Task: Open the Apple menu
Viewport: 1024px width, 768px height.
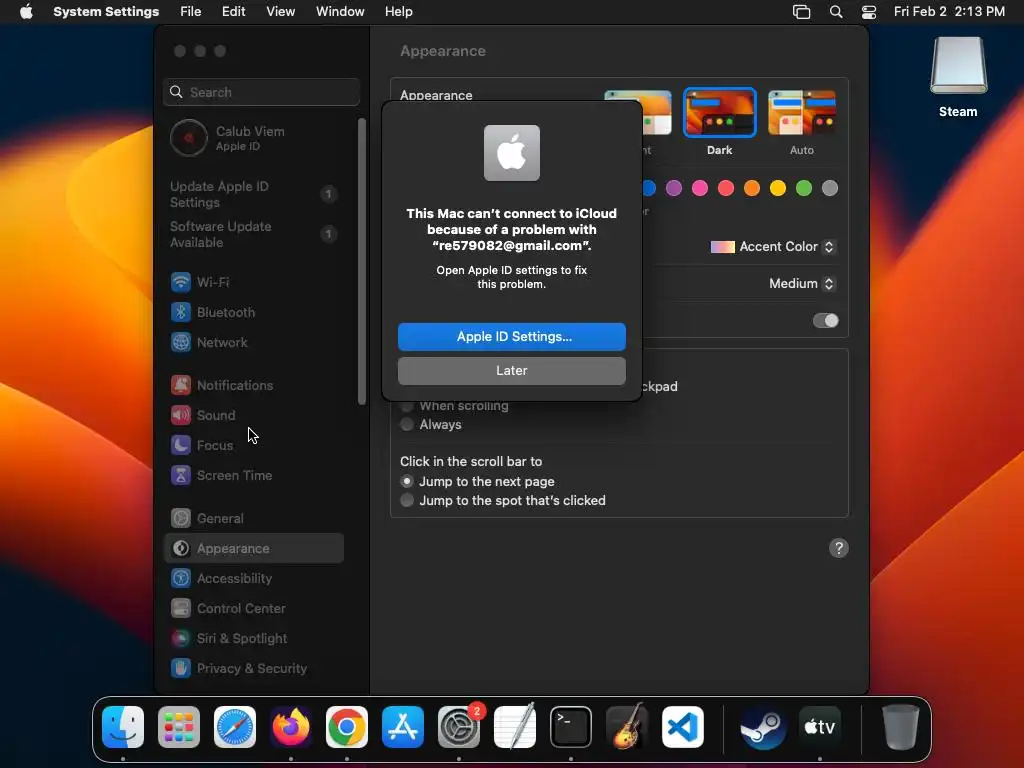Action: [x=26, y=12]
